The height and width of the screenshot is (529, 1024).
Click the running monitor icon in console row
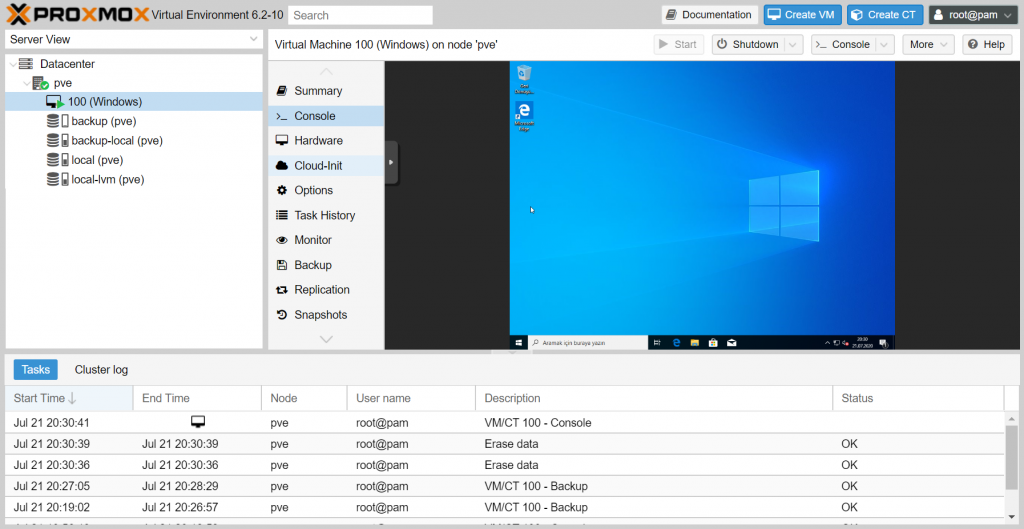[x=198, y=422]
